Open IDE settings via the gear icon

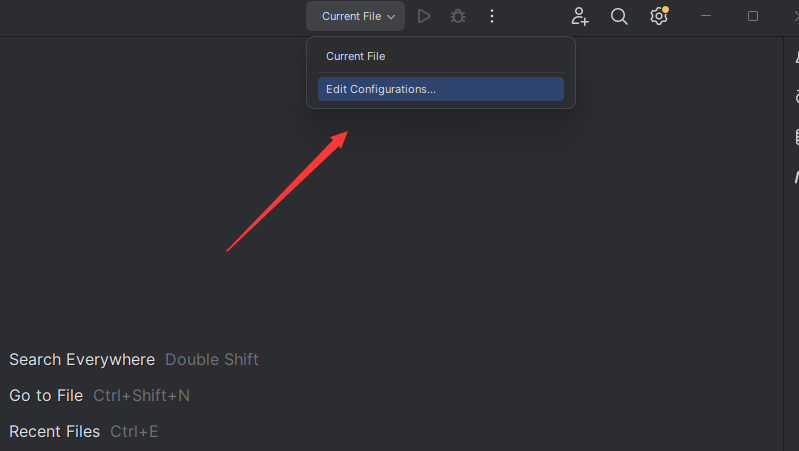tap(658, 16)
